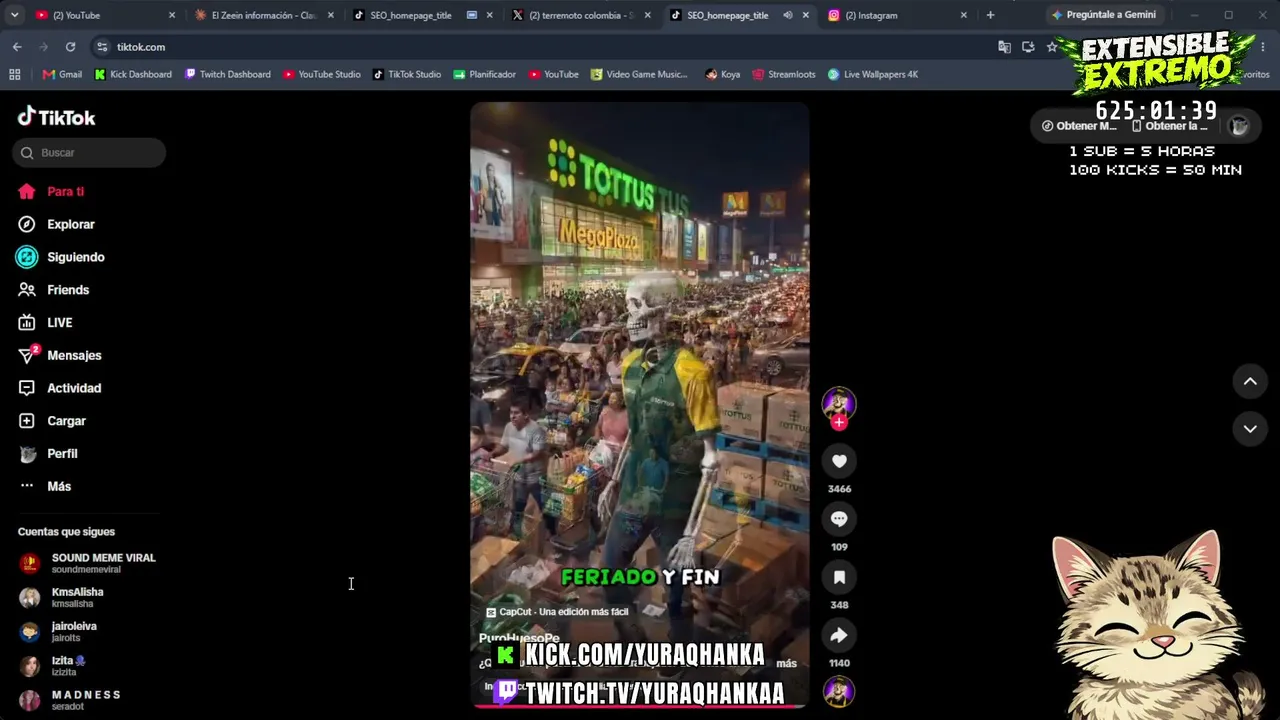This screenshot has width=1280, height=720.
Task: Bookmark this page with star icon
Action: 1052,47
